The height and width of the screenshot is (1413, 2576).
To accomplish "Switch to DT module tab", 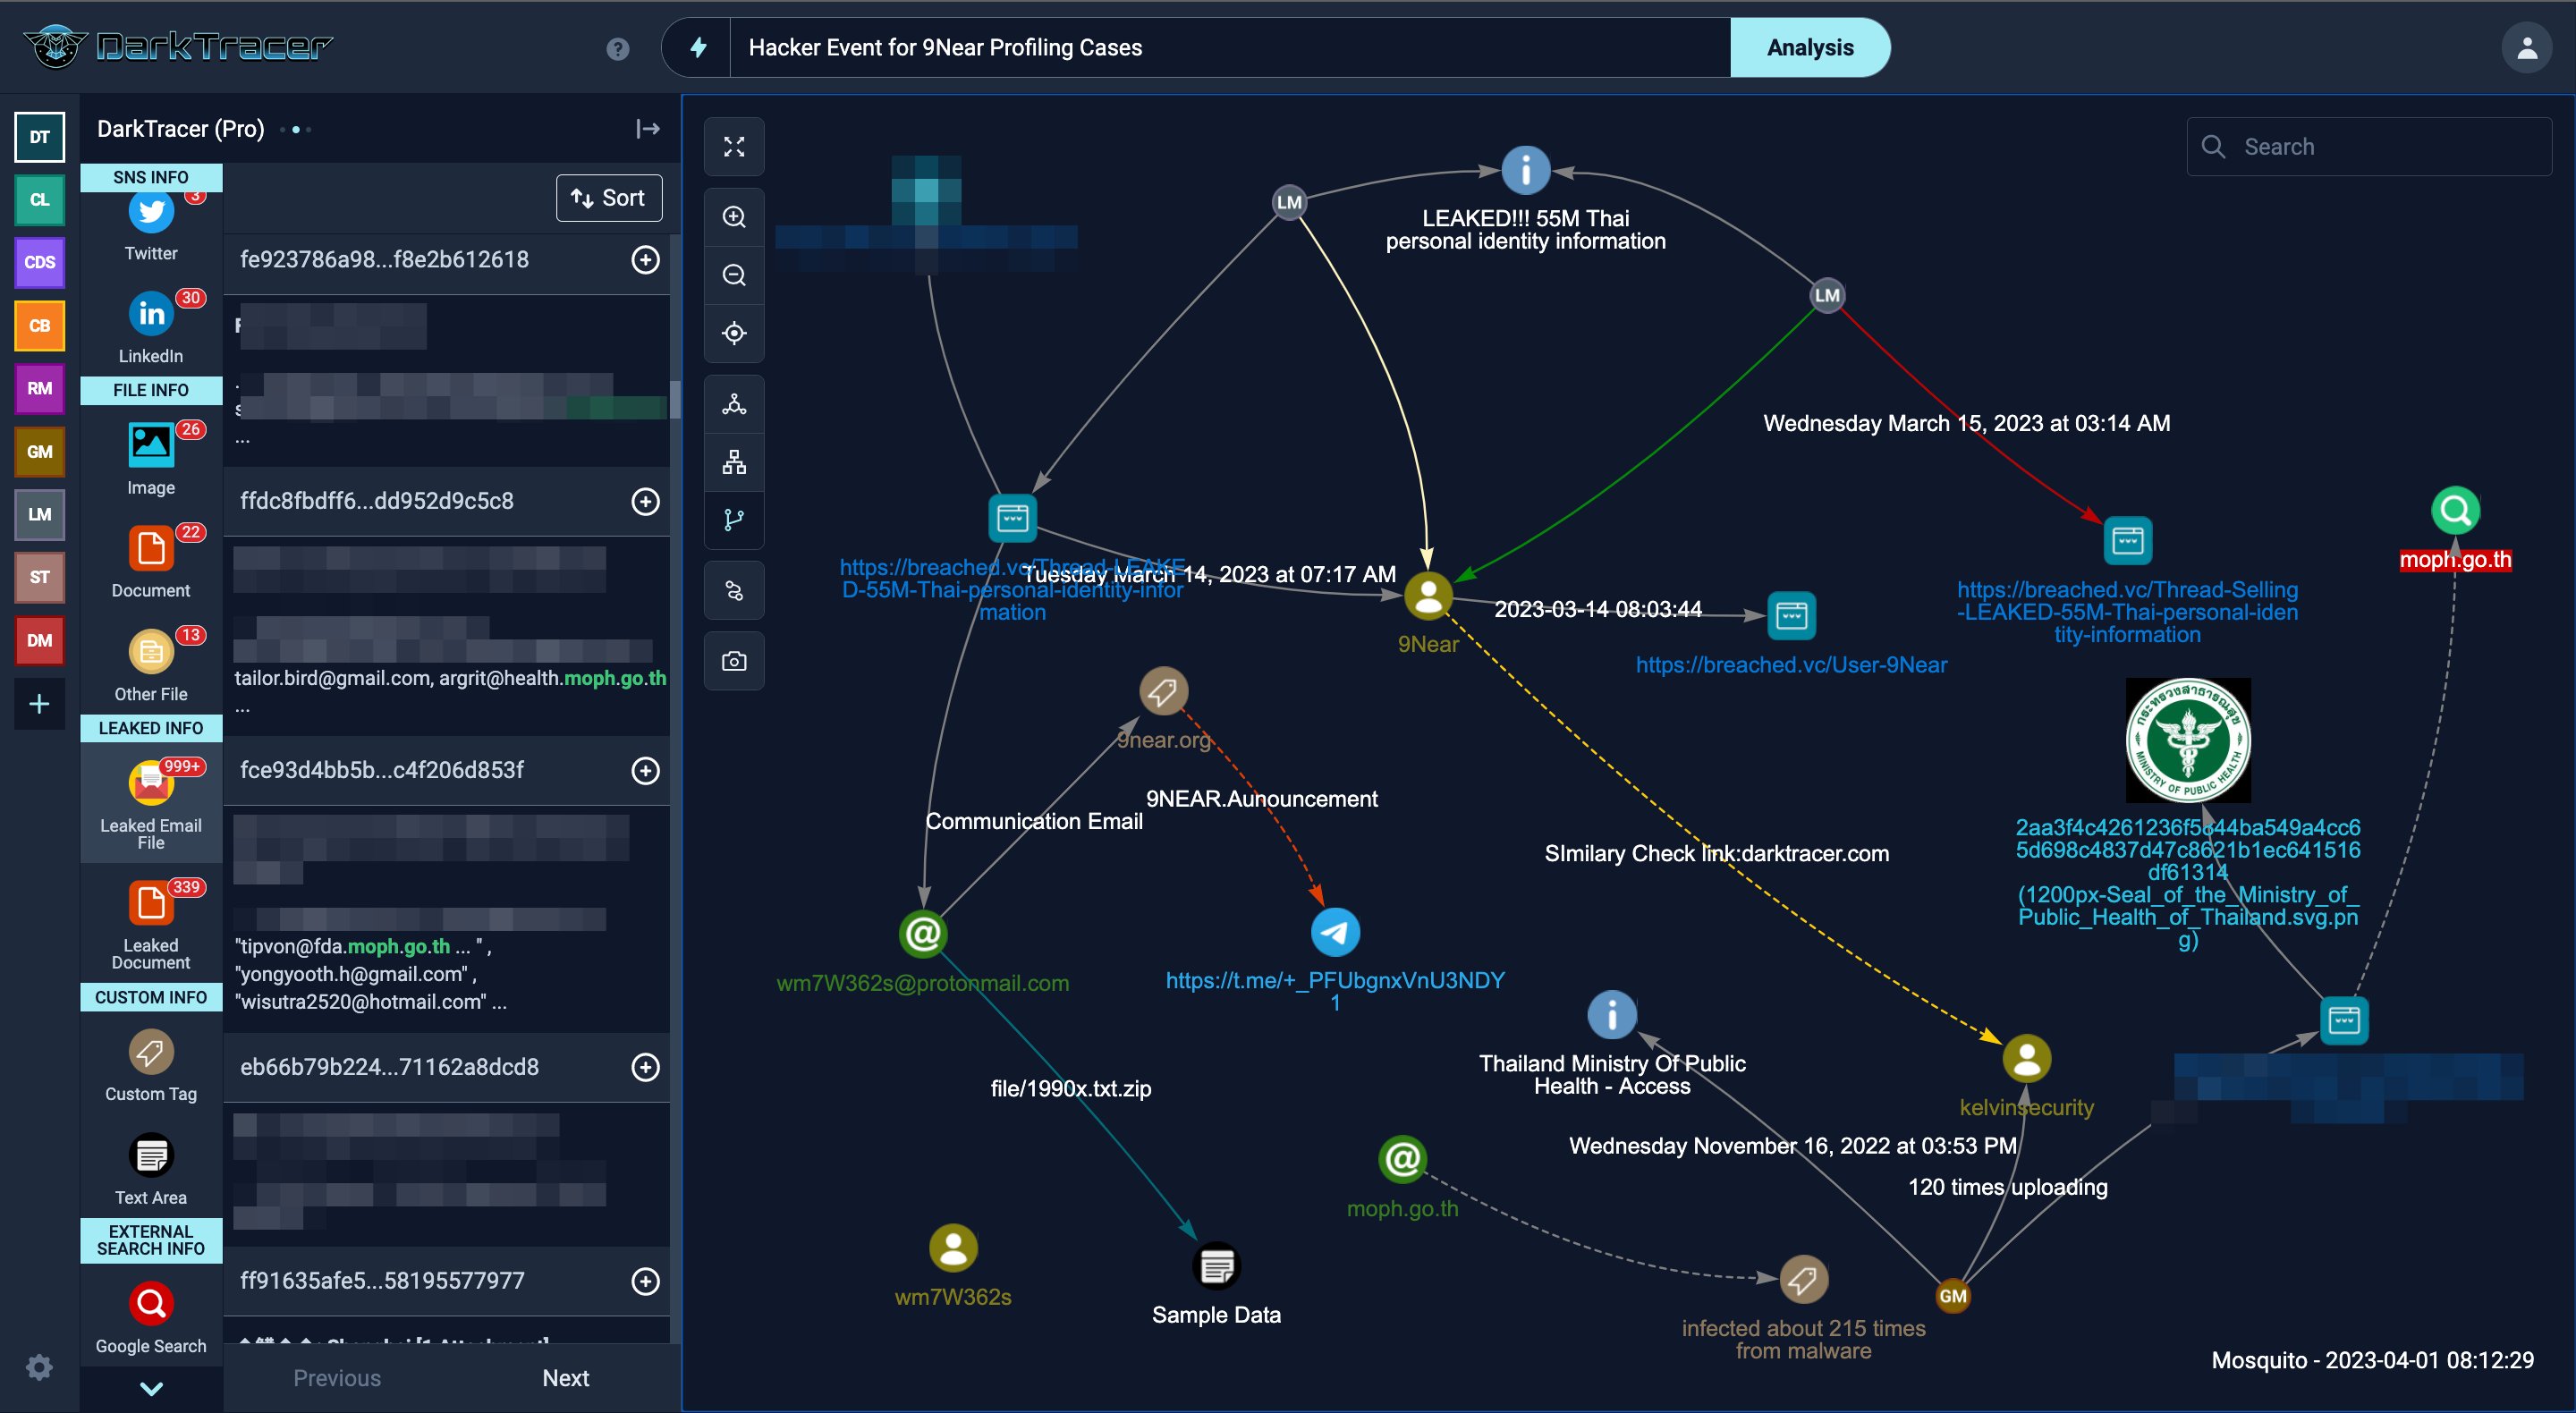I will [39, 137].
